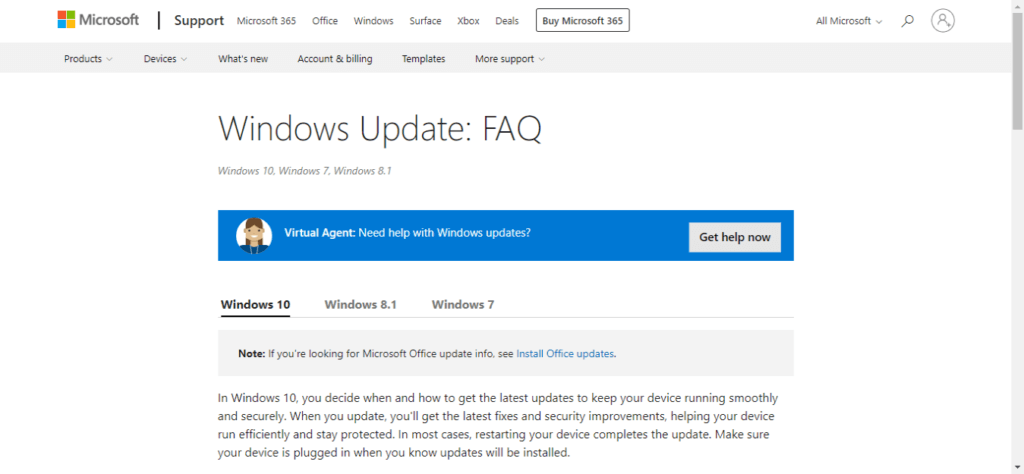Select the Windows 10 tab

click(255, 304)
